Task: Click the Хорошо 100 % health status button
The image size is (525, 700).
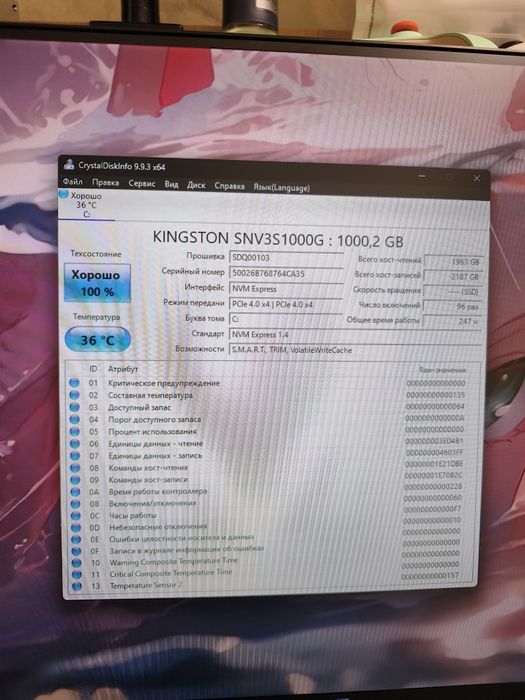Action: coord(97,283)
